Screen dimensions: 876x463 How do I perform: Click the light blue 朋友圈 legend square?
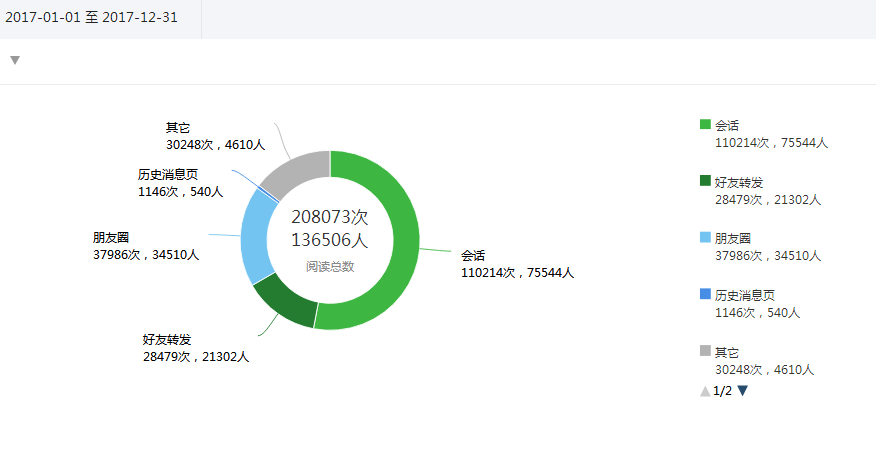(705, 238)
